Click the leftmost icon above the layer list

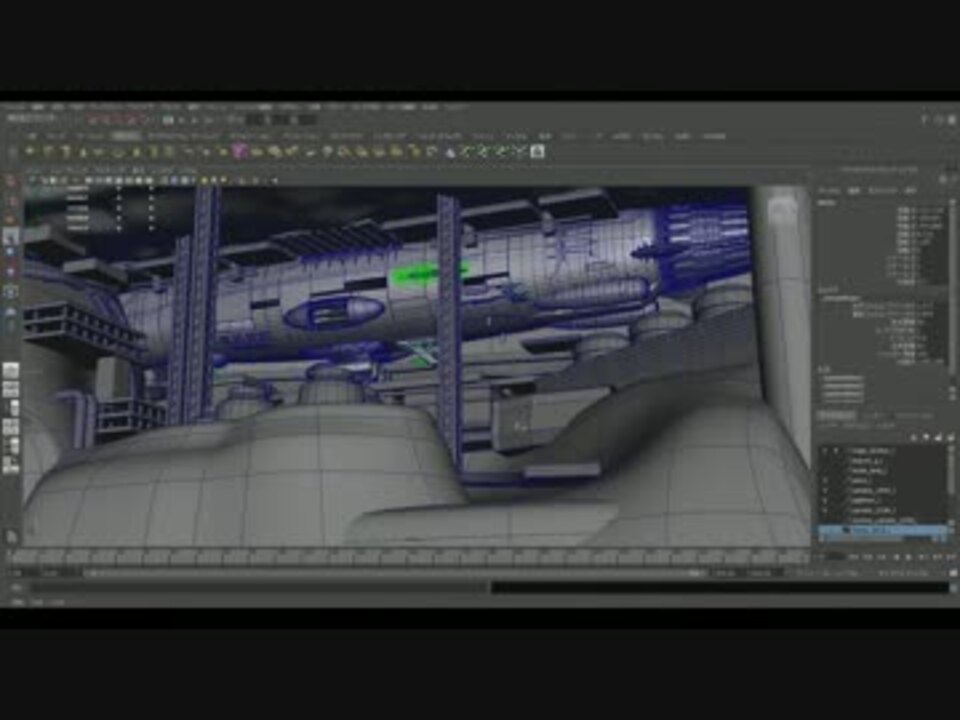tap(914, 437)
